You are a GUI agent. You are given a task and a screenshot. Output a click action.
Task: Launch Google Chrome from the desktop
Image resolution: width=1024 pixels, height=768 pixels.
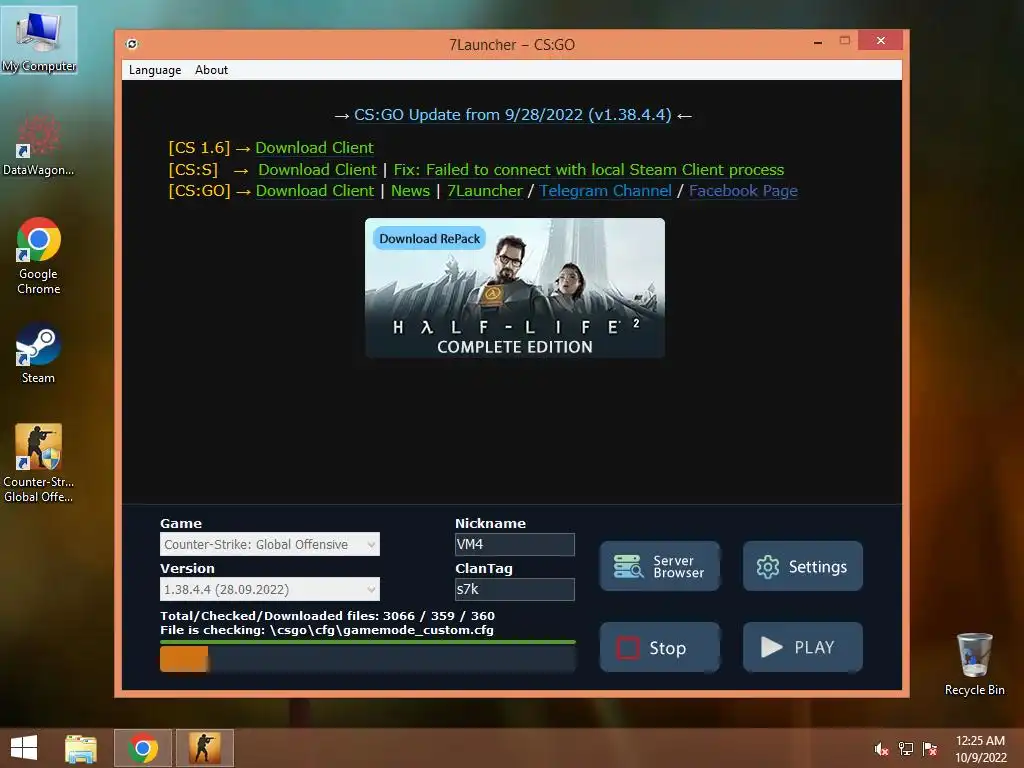[x=39, y=256]
